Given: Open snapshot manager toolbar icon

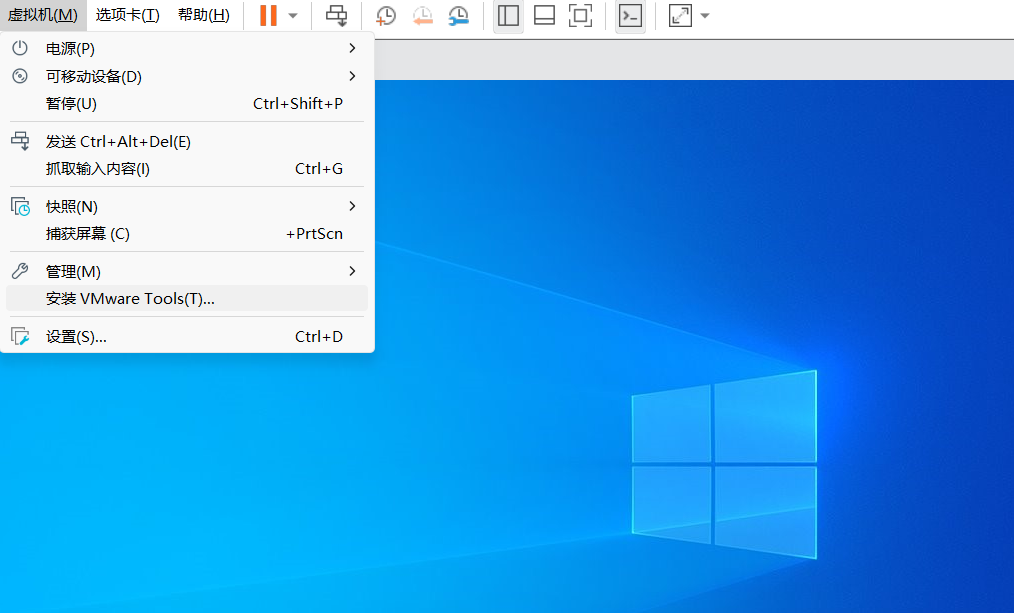Looking at the screenshot, I should click(x=458, y=16).
